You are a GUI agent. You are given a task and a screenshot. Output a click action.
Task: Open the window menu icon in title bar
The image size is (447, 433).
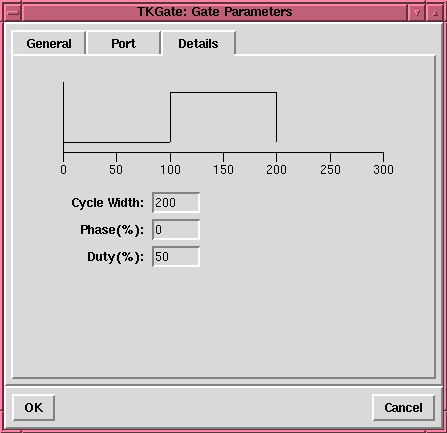click(13, 13)
